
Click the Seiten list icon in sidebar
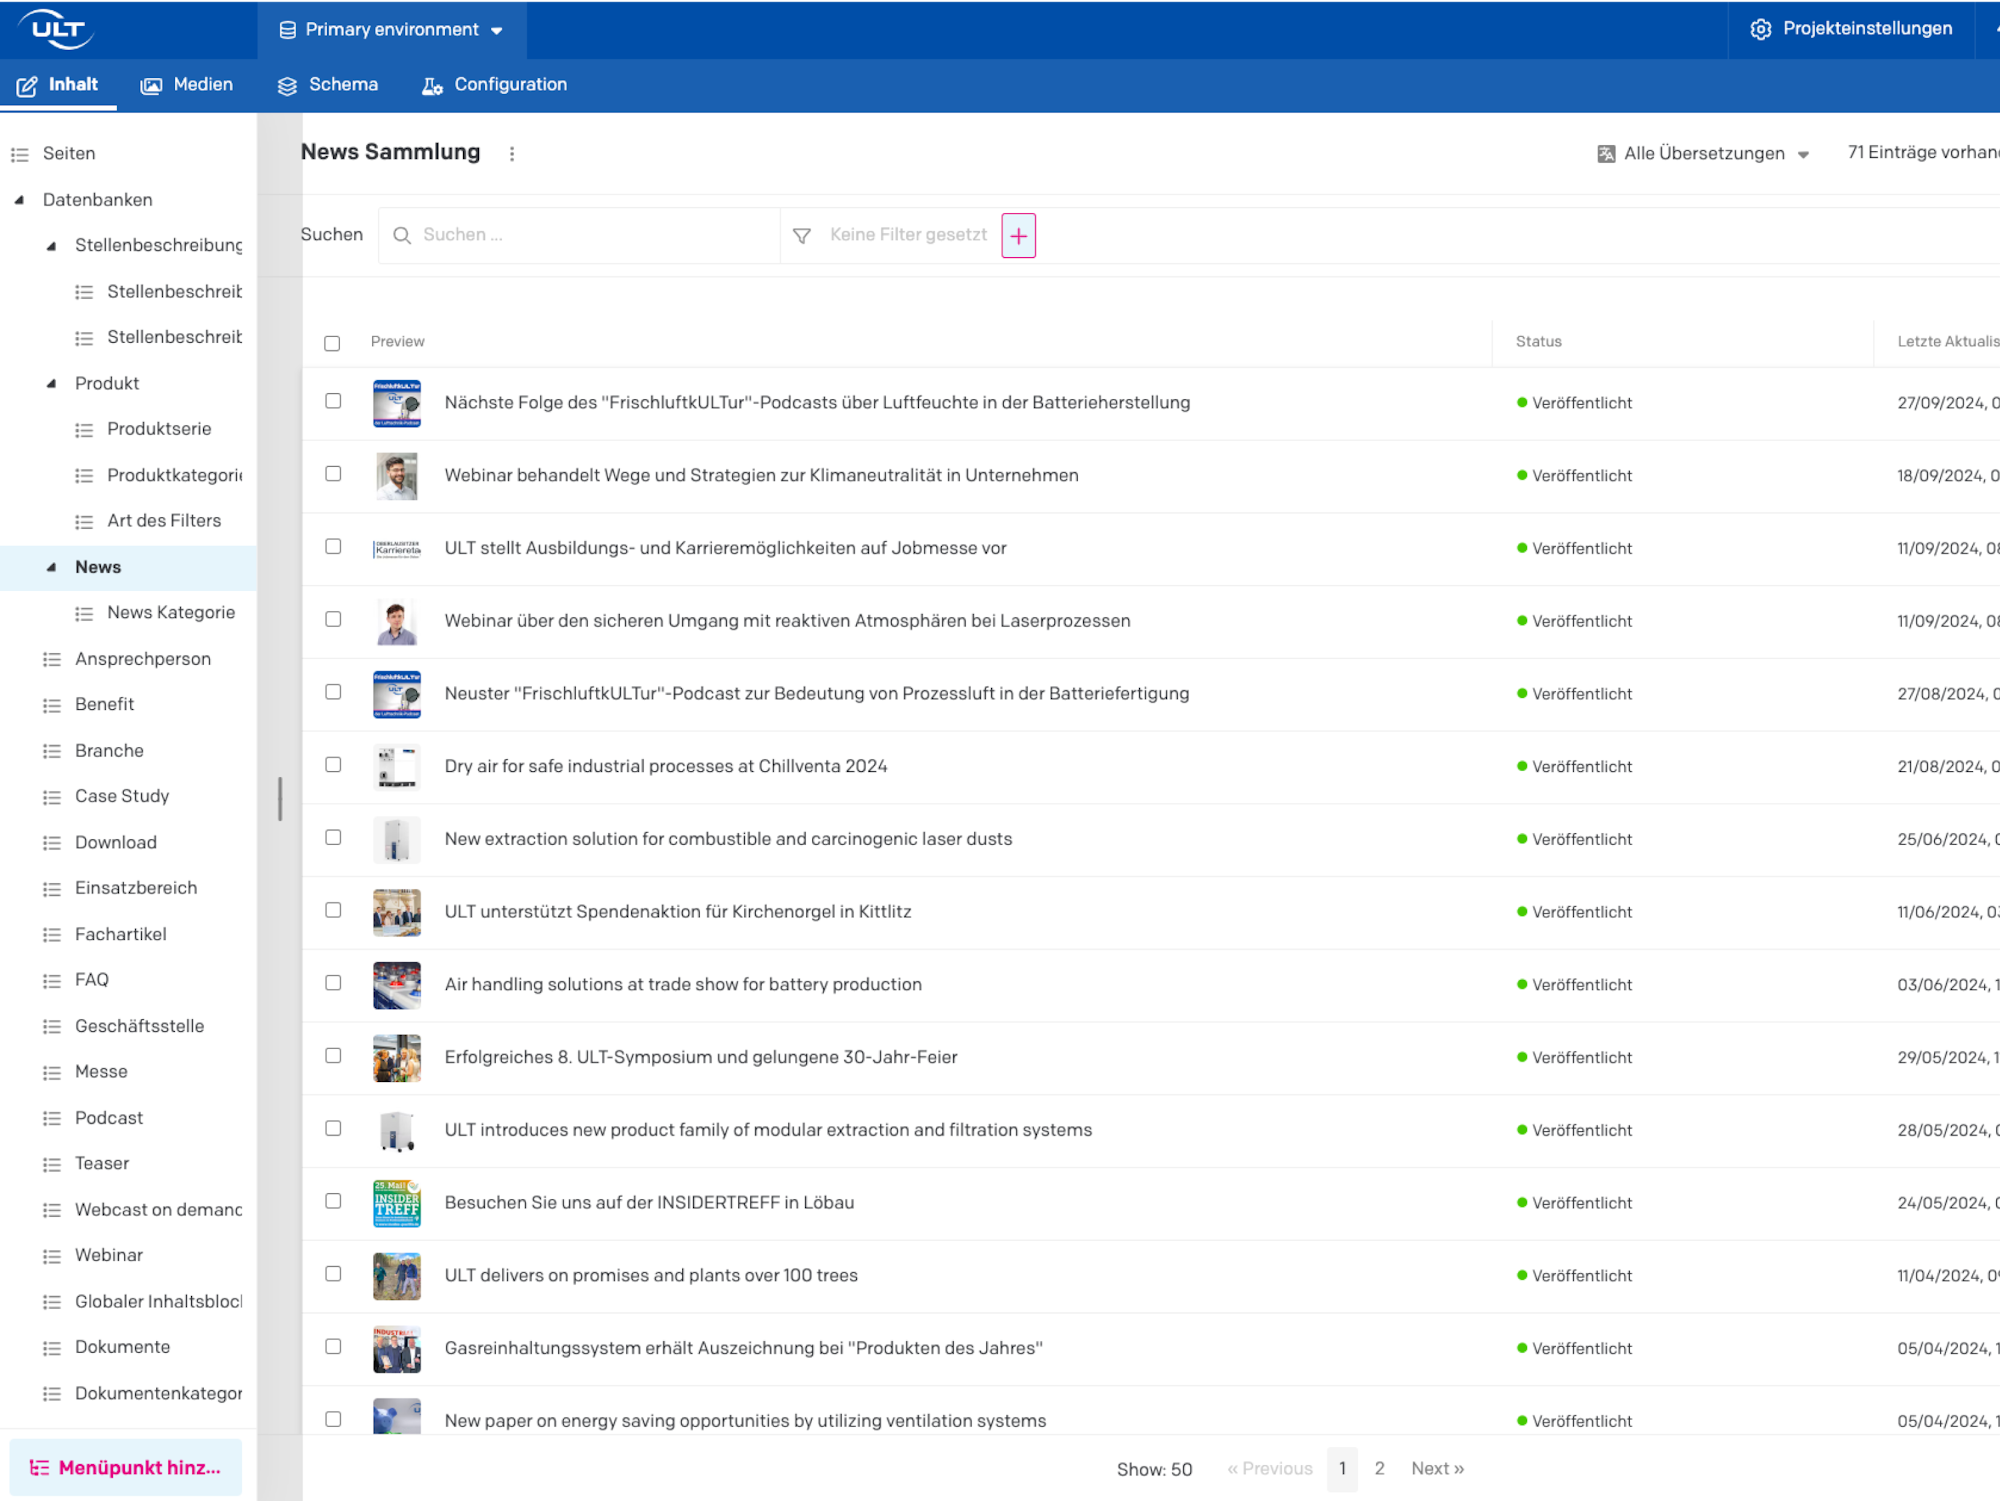coord(20,154)
